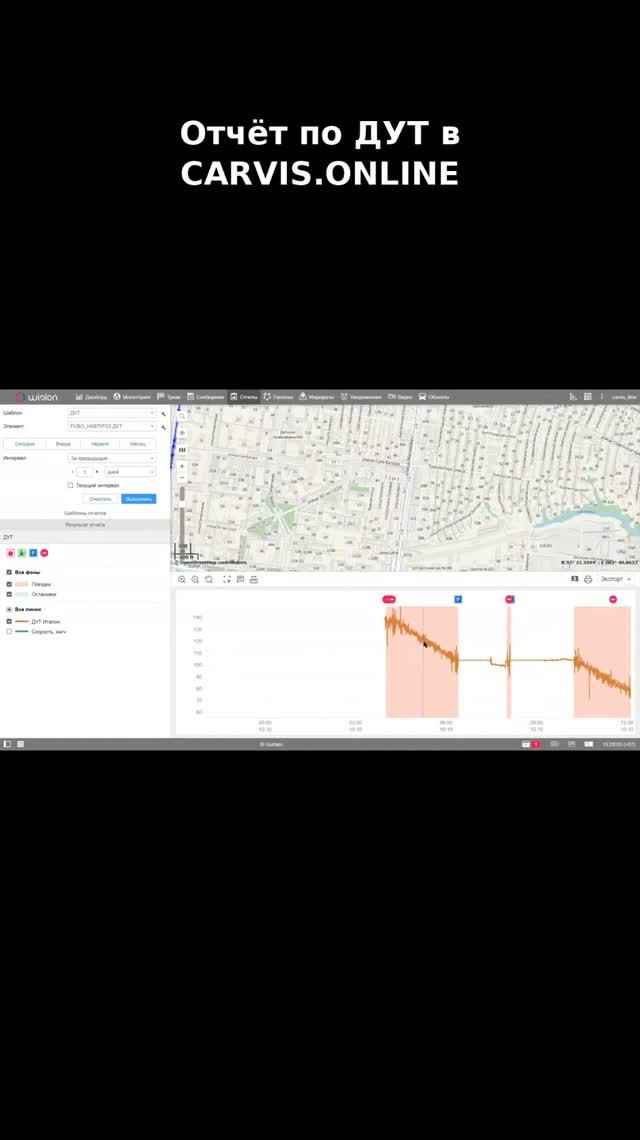Image resolution: width=640 pixels, height=1140 pixels.
Task: Expand the Шаблоны отчетов section
Action: (85, 513)
